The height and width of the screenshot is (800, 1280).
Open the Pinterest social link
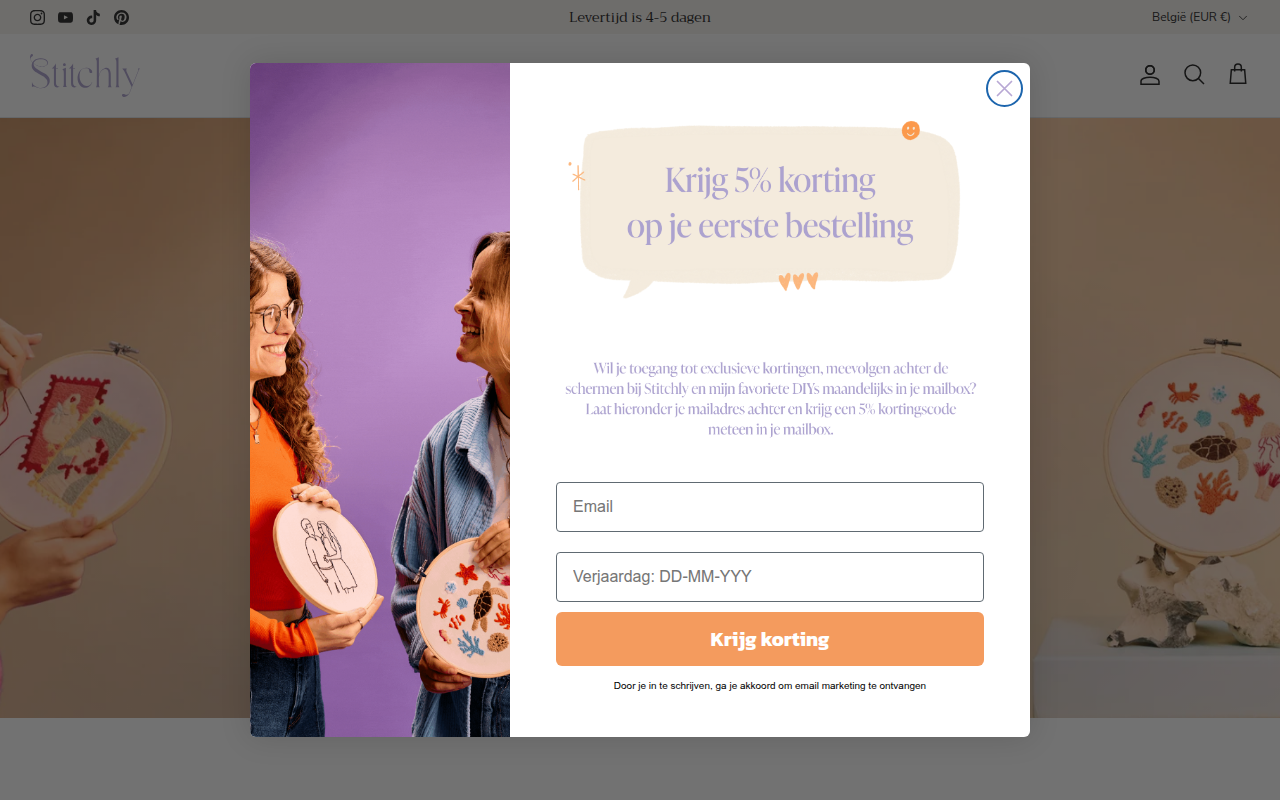121,17
